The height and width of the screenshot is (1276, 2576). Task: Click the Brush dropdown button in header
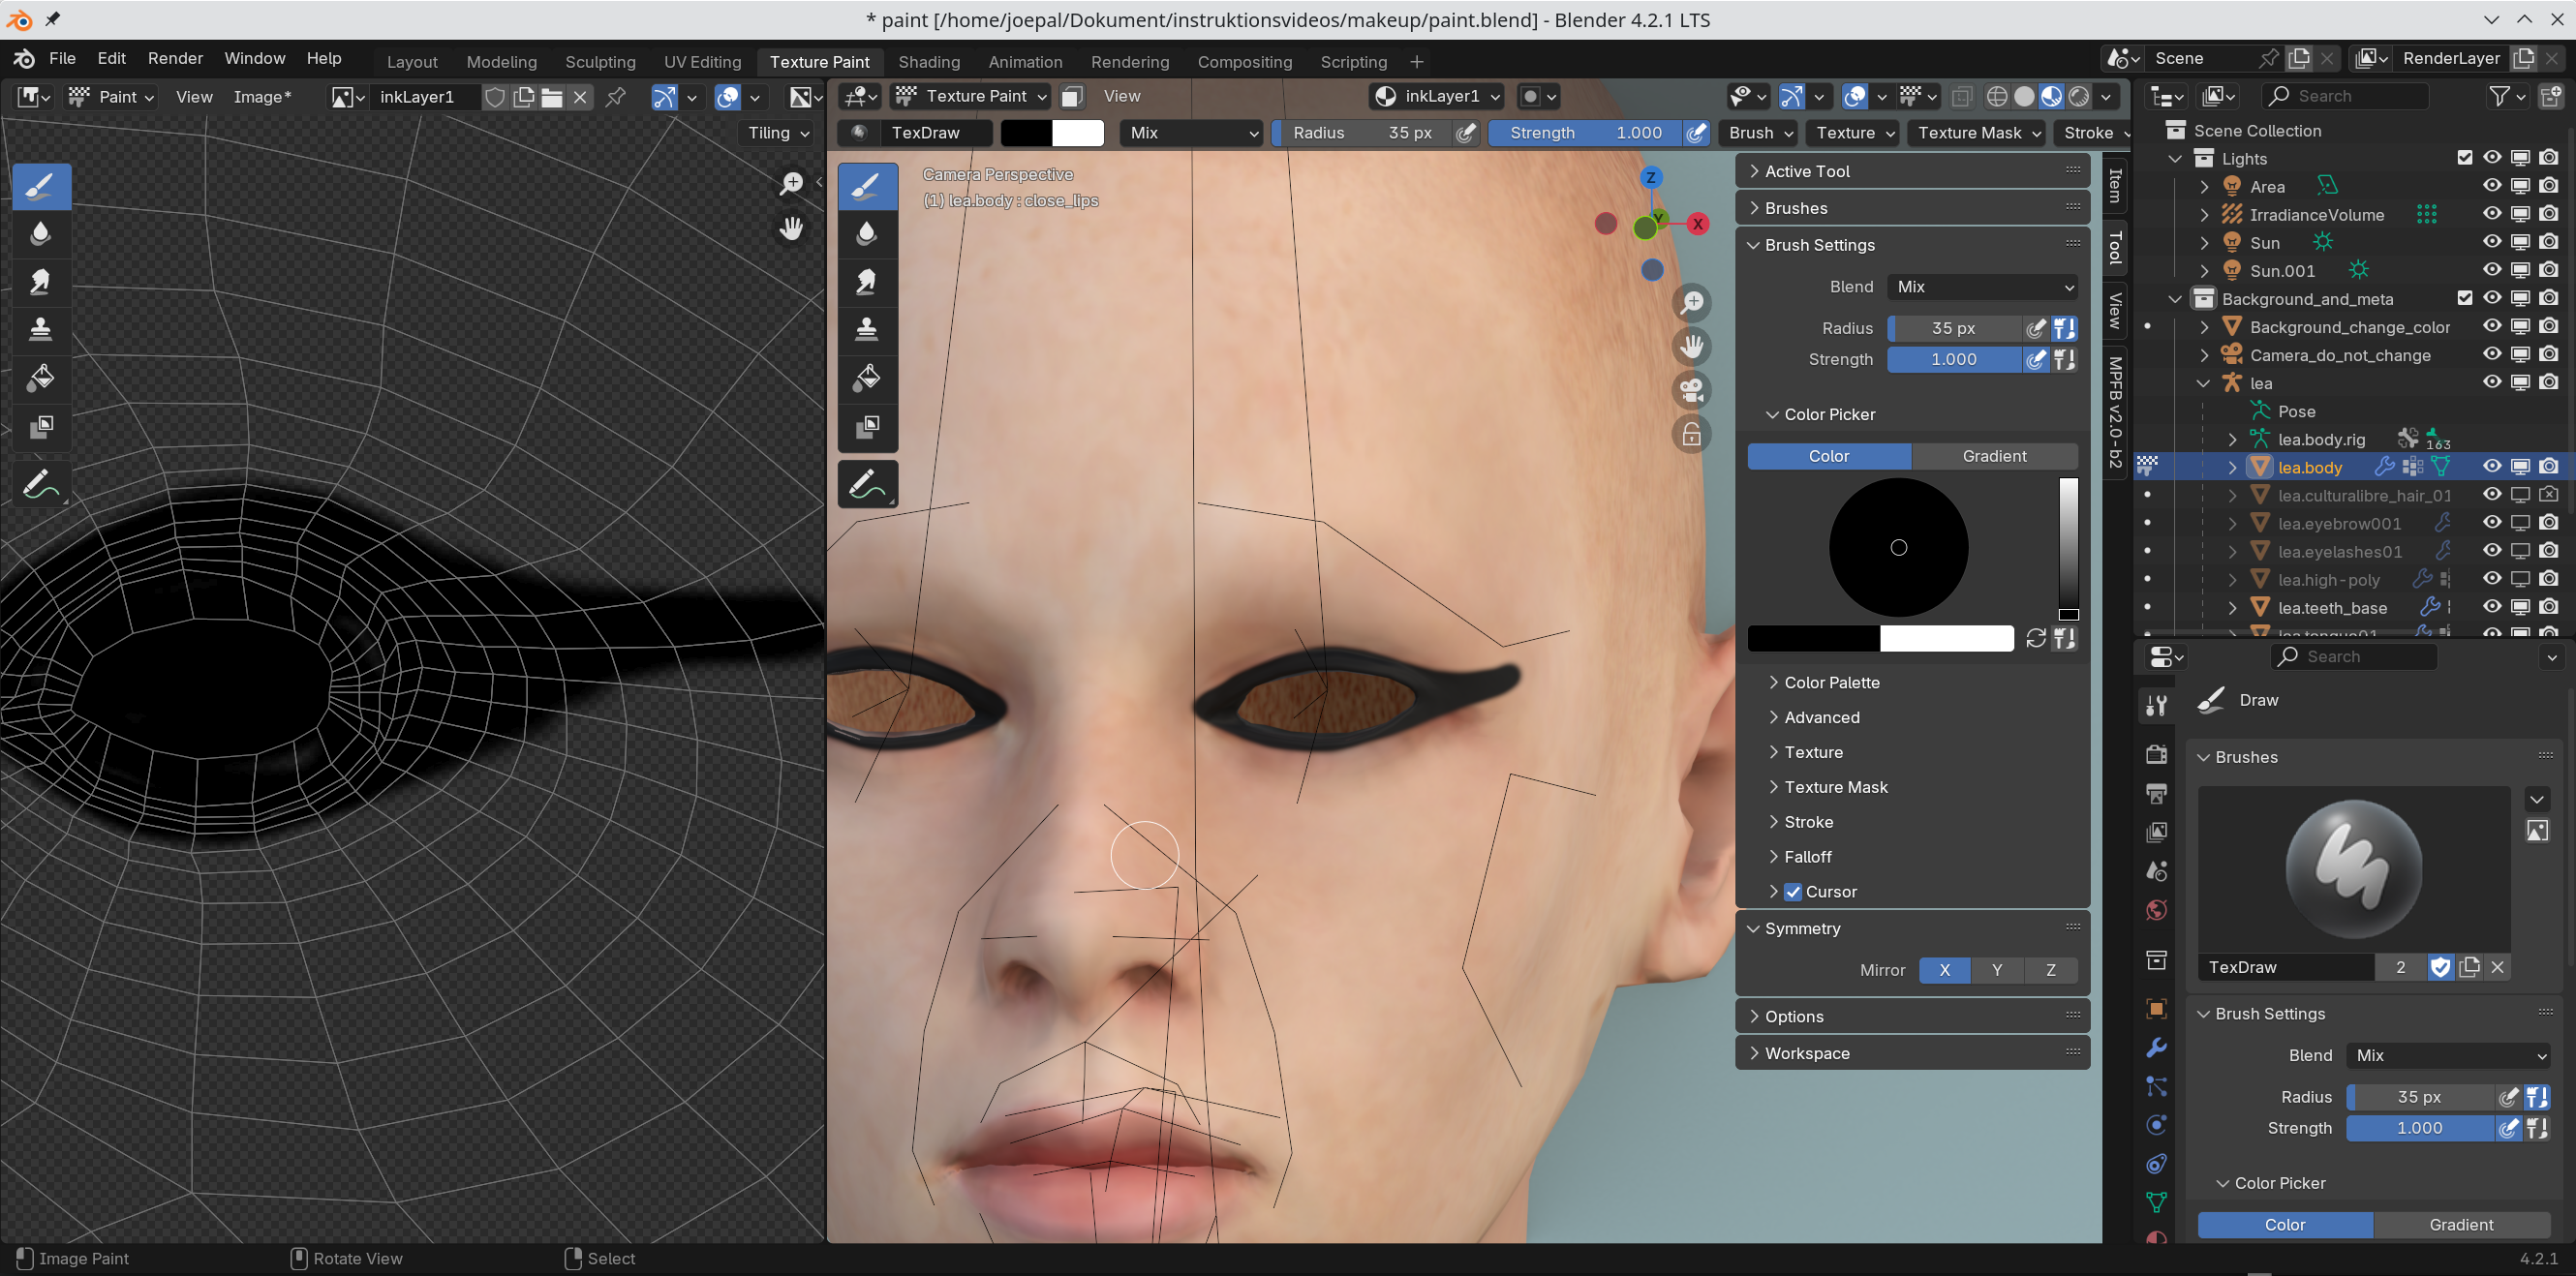(x=1760, y=133)
